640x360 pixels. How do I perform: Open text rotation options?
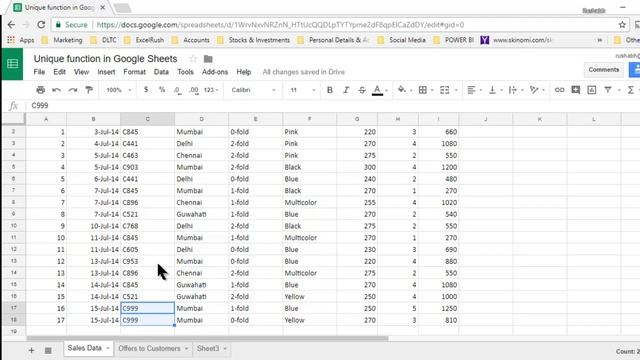tap(534, 90)
